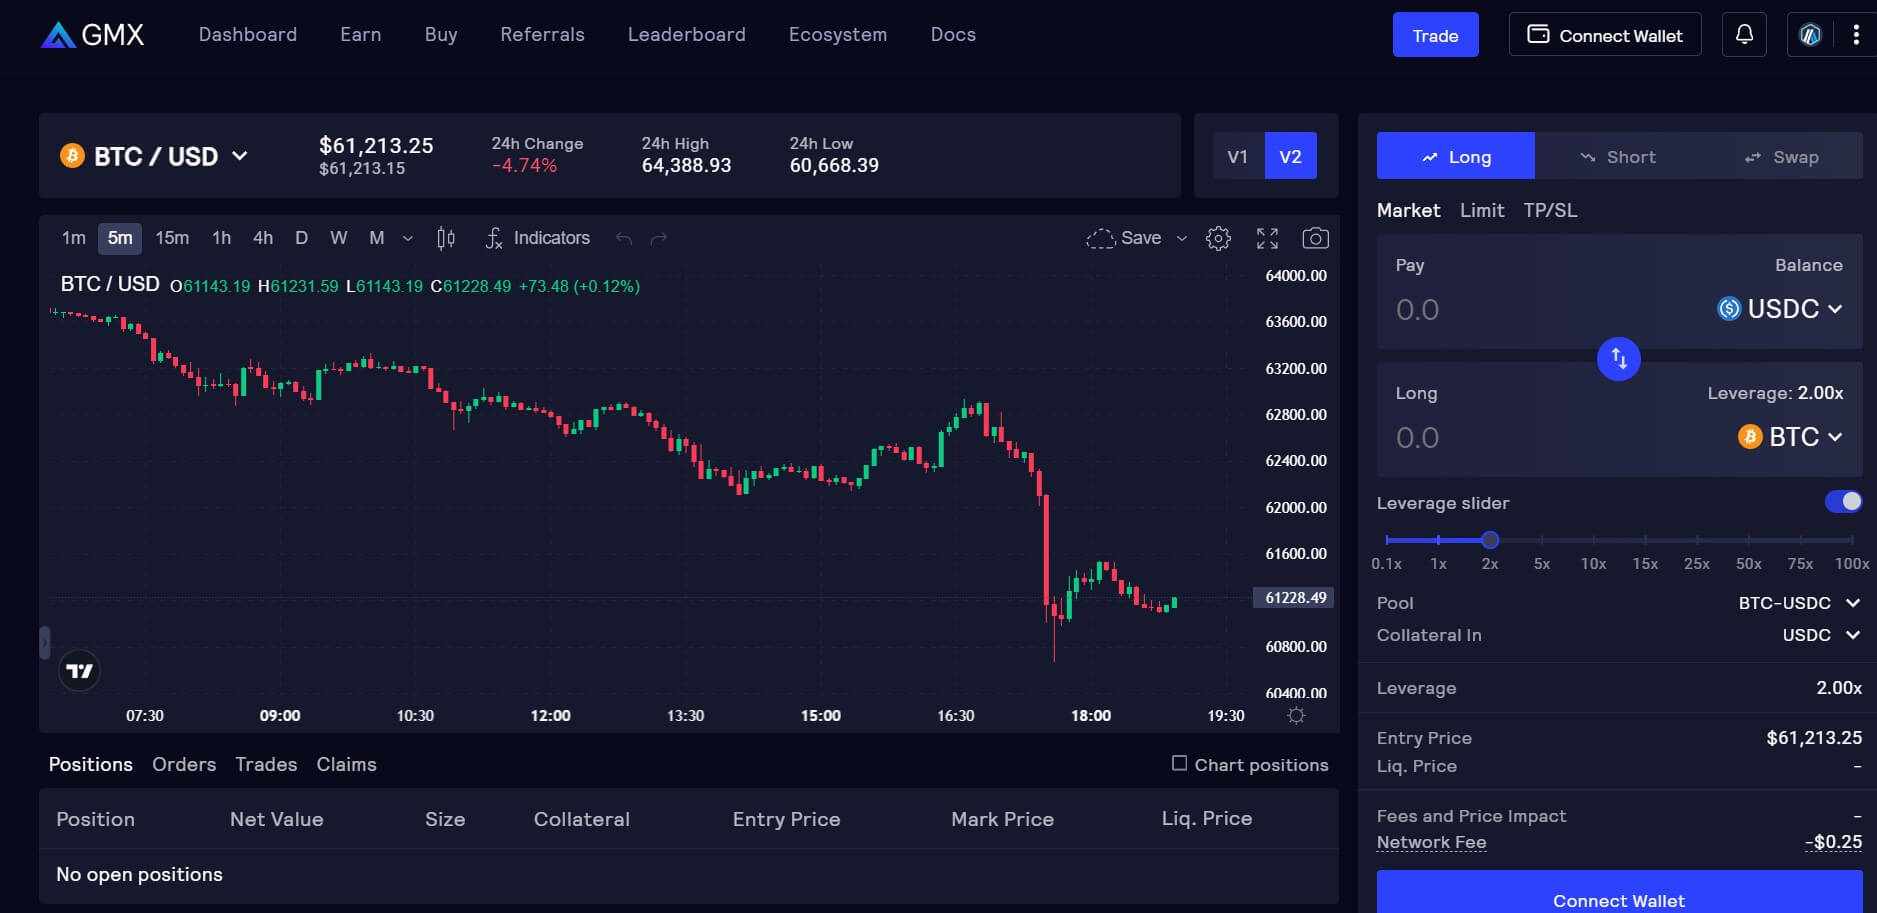Select the Long tab

point(1455,156)
